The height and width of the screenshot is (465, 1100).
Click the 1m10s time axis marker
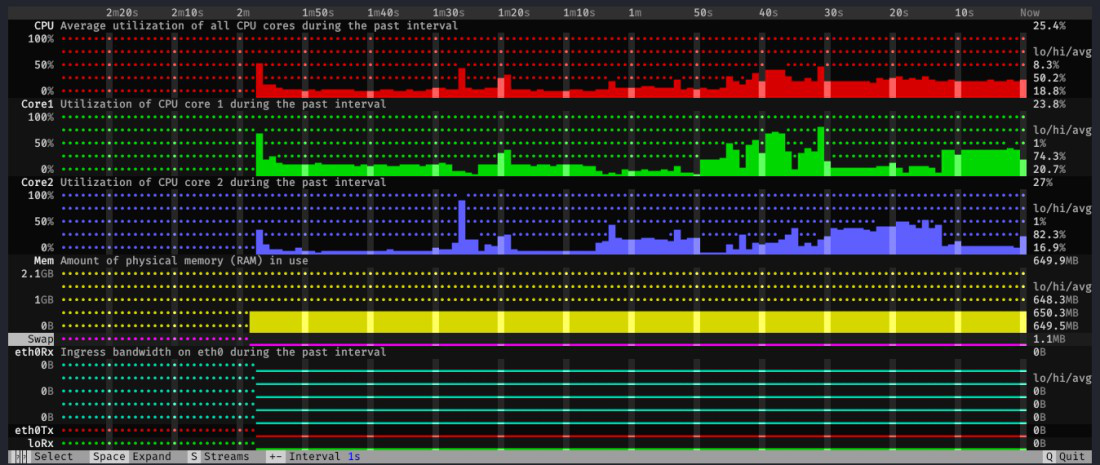coord(579,13)
